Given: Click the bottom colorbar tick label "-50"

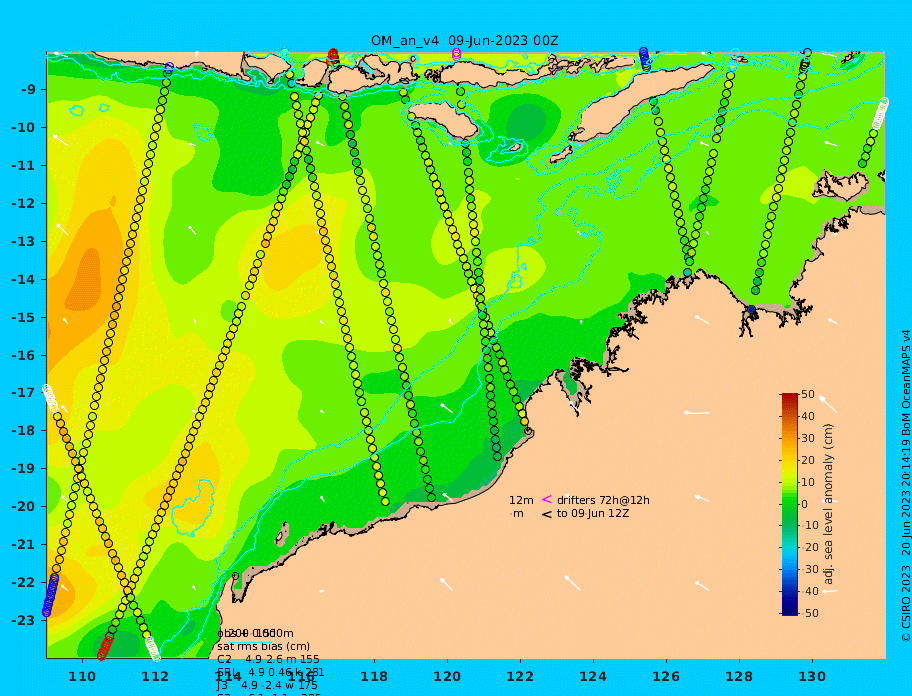Looking at the screenshot, I should [x=810, y=613].
